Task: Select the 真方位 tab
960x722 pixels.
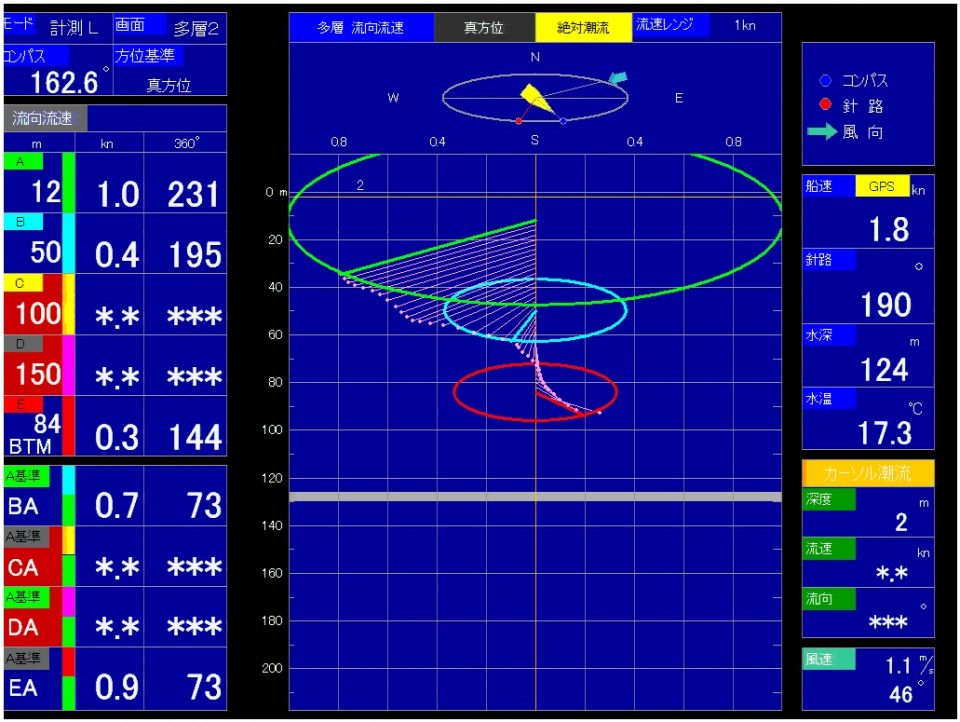Action: 484,27
